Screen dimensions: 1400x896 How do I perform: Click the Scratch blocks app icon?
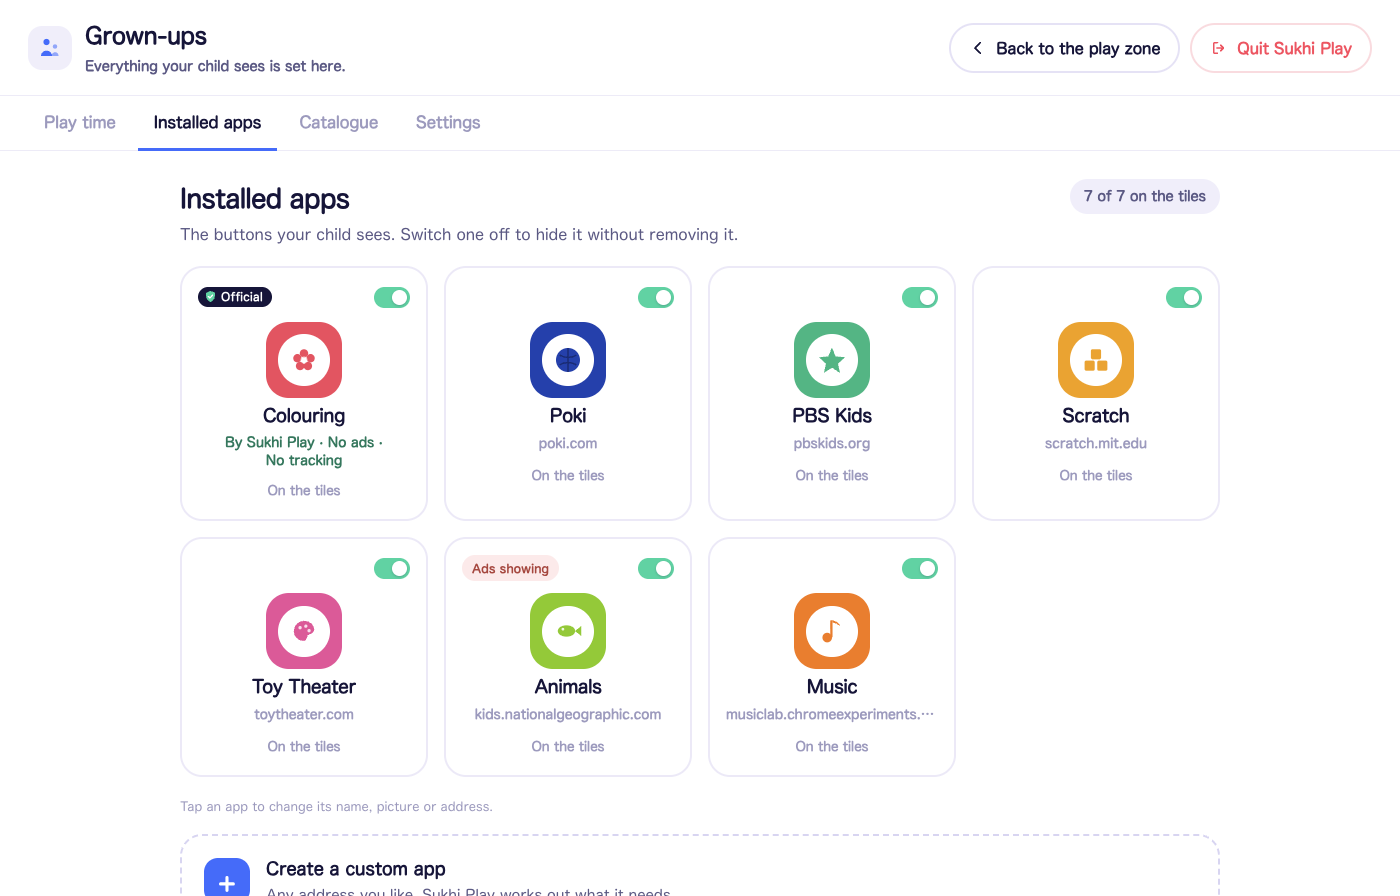coord(1096,360)
